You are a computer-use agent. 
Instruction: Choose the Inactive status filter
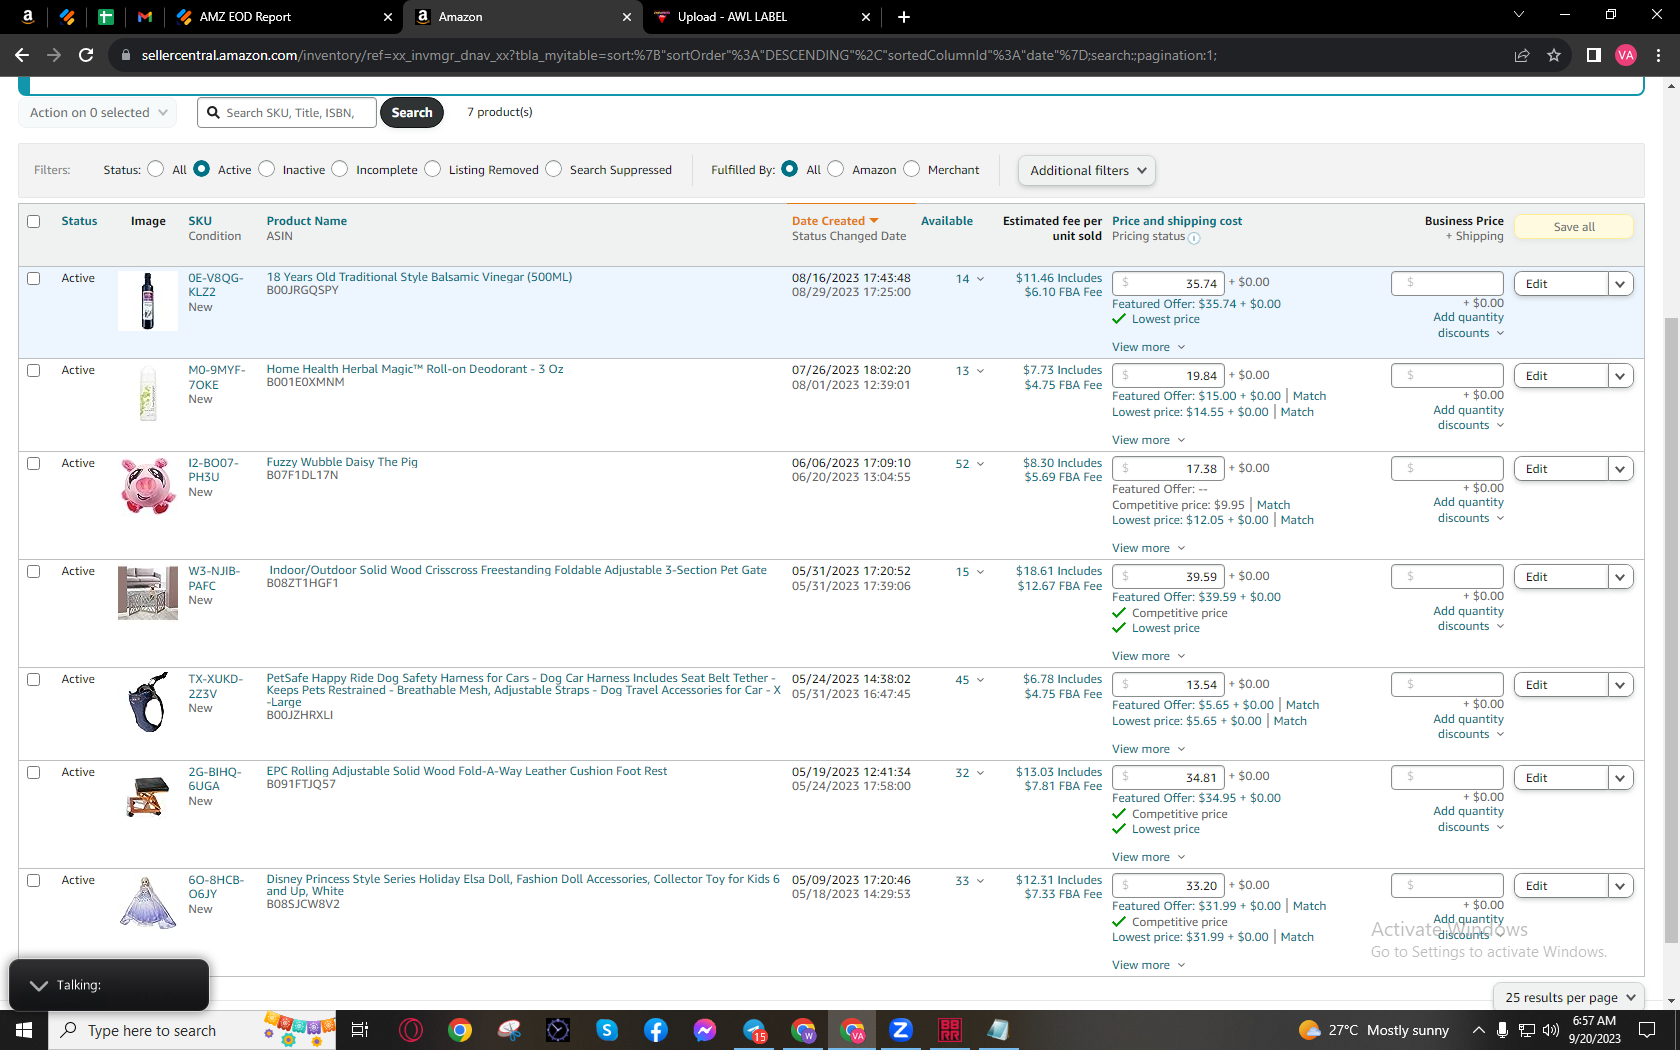pyautogui.click(x=267, y=169)
